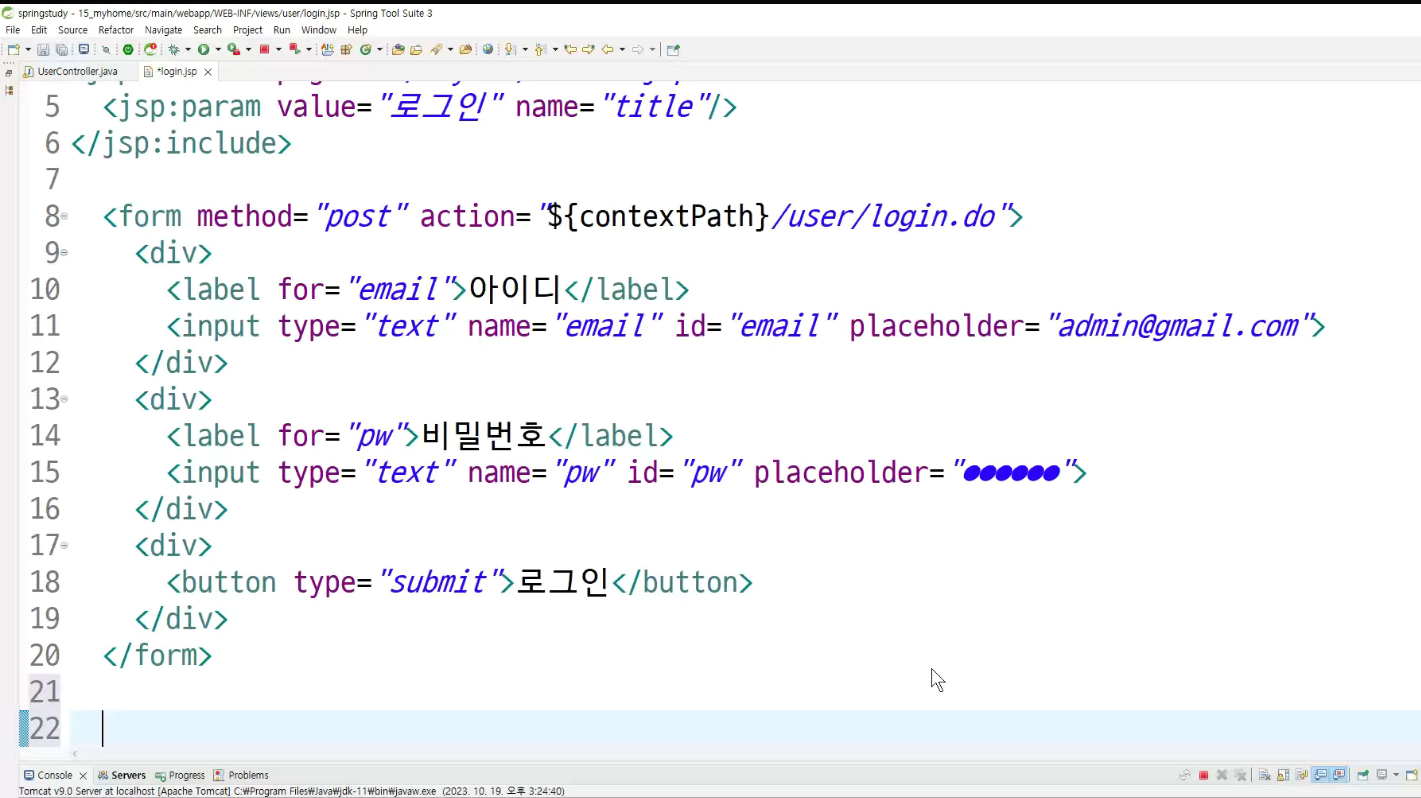Screen dimensions: 1421x798
Task: Open the Refactor menu
Action: [116, 30]
